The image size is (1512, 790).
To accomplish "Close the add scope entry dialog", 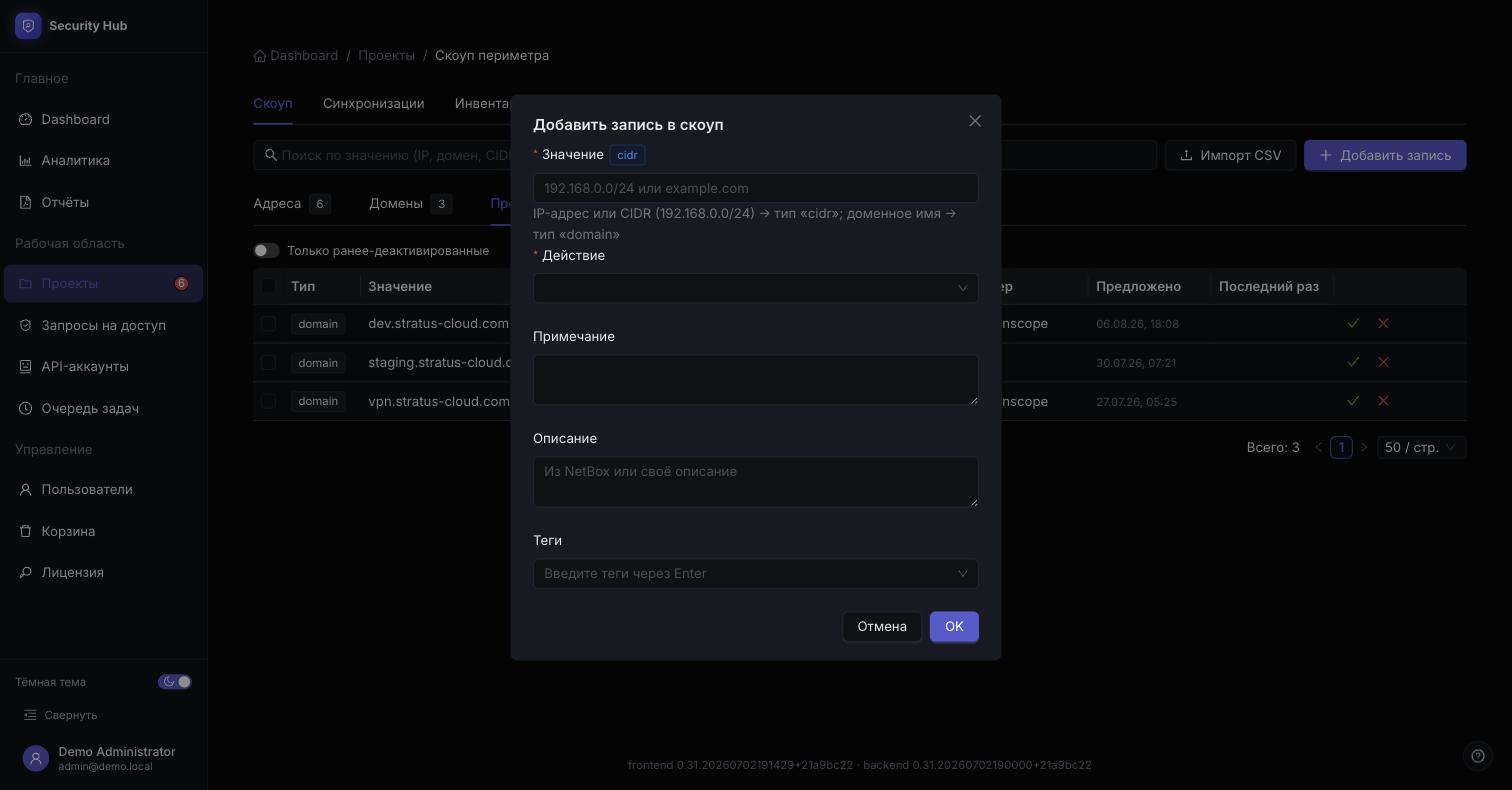I will (975, 121).
